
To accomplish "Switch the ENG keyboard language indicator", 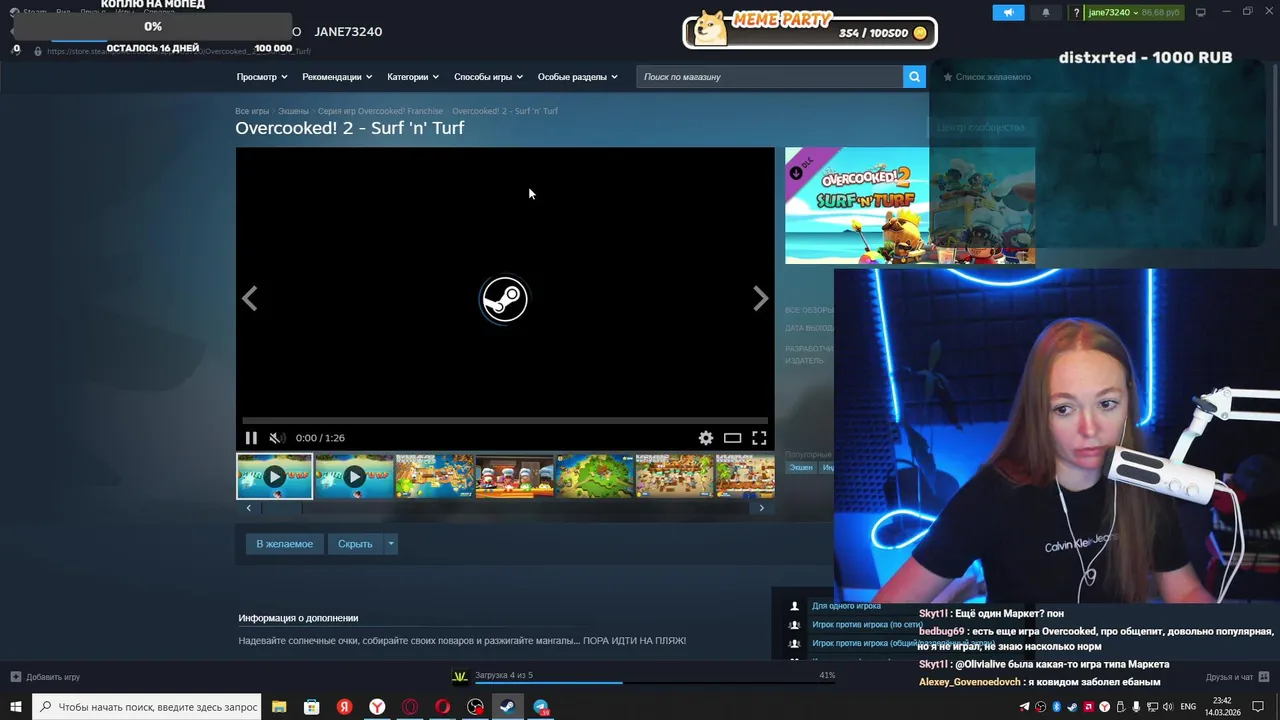I will [x=1188, y=707].
